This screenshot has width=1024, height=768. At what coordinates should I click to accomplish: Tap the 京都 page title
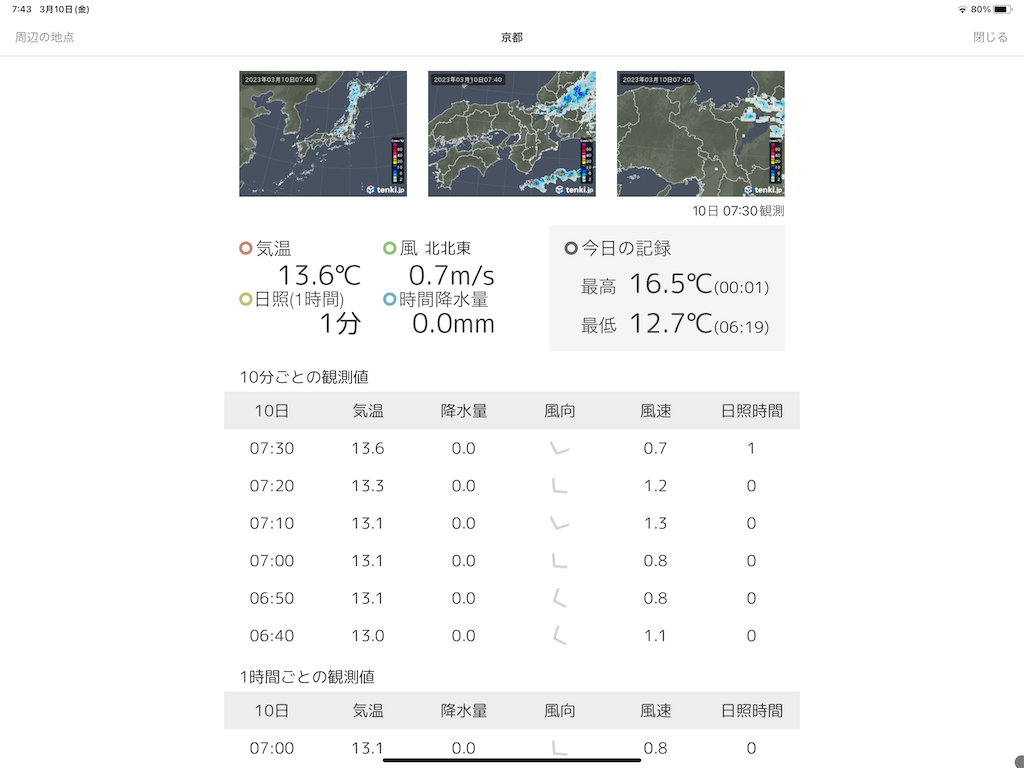coord(512,37)
